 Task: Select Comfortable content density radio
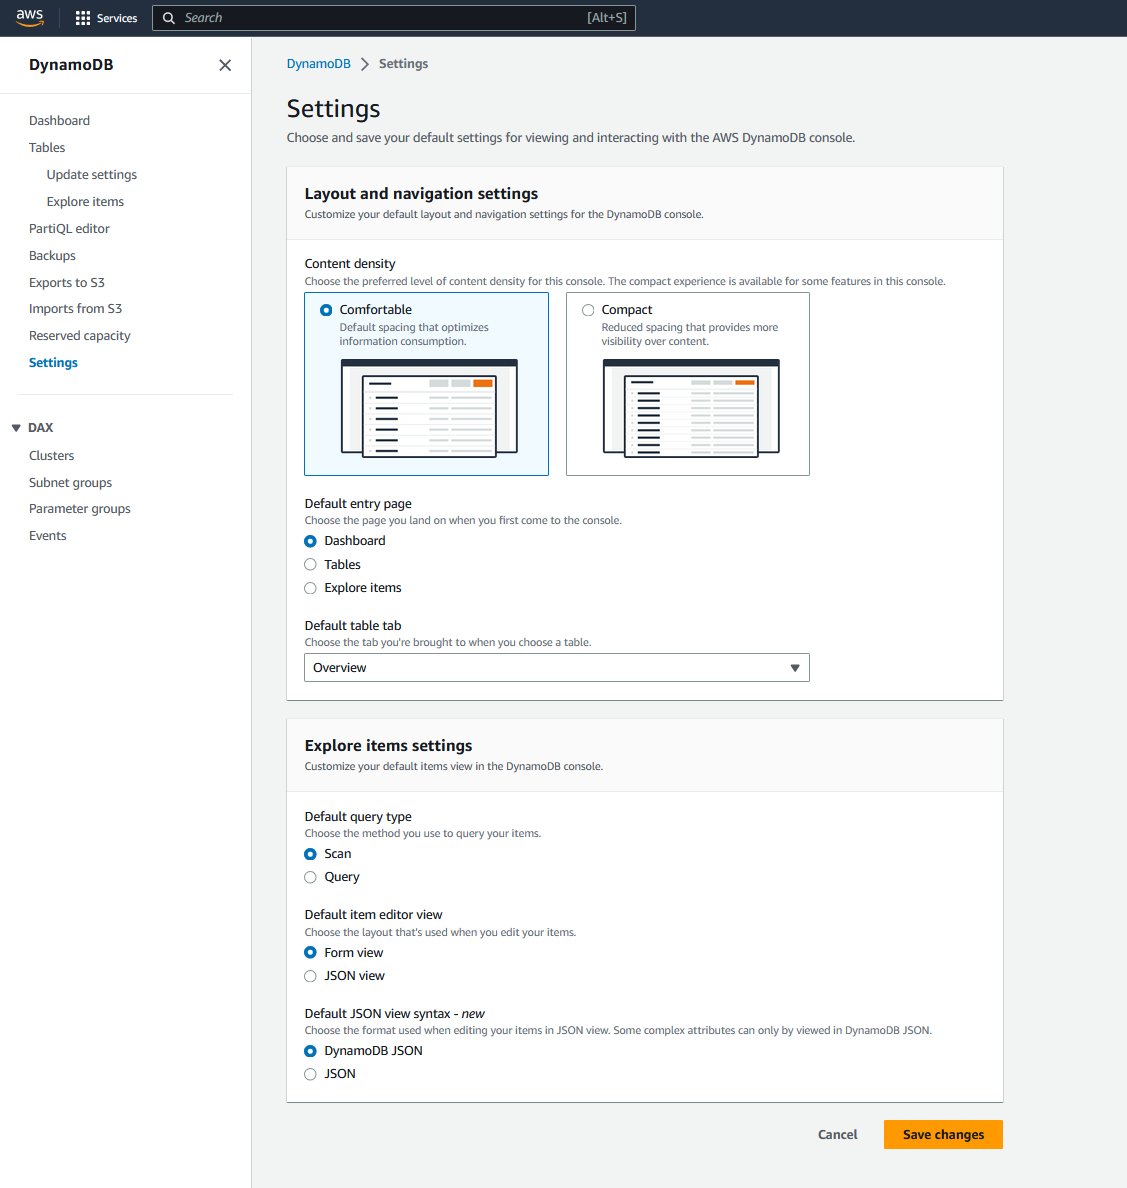tap(326, 310)
